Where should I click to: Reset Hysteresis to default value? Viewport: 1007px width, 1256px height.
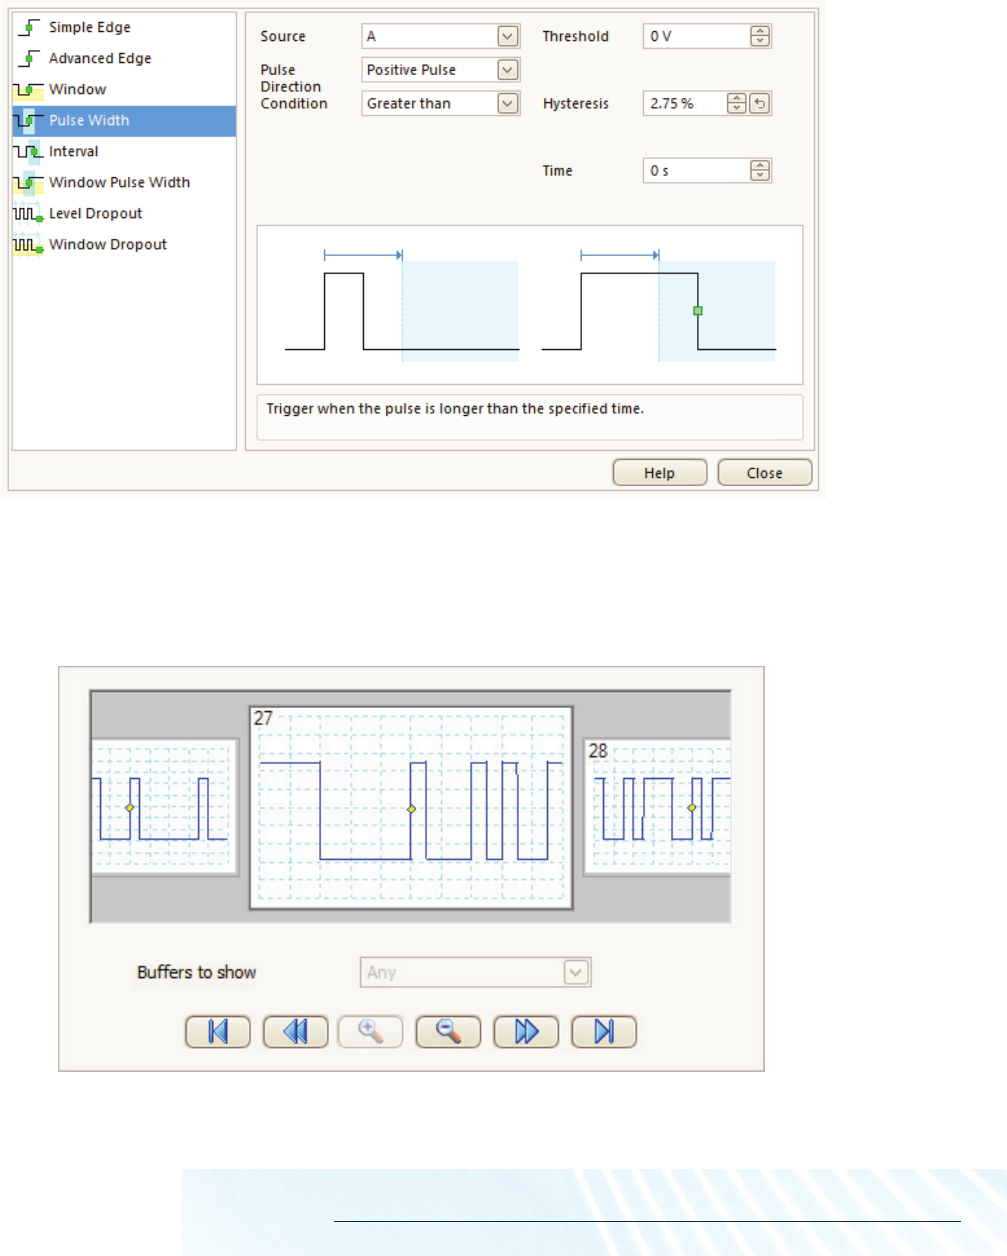760,103
